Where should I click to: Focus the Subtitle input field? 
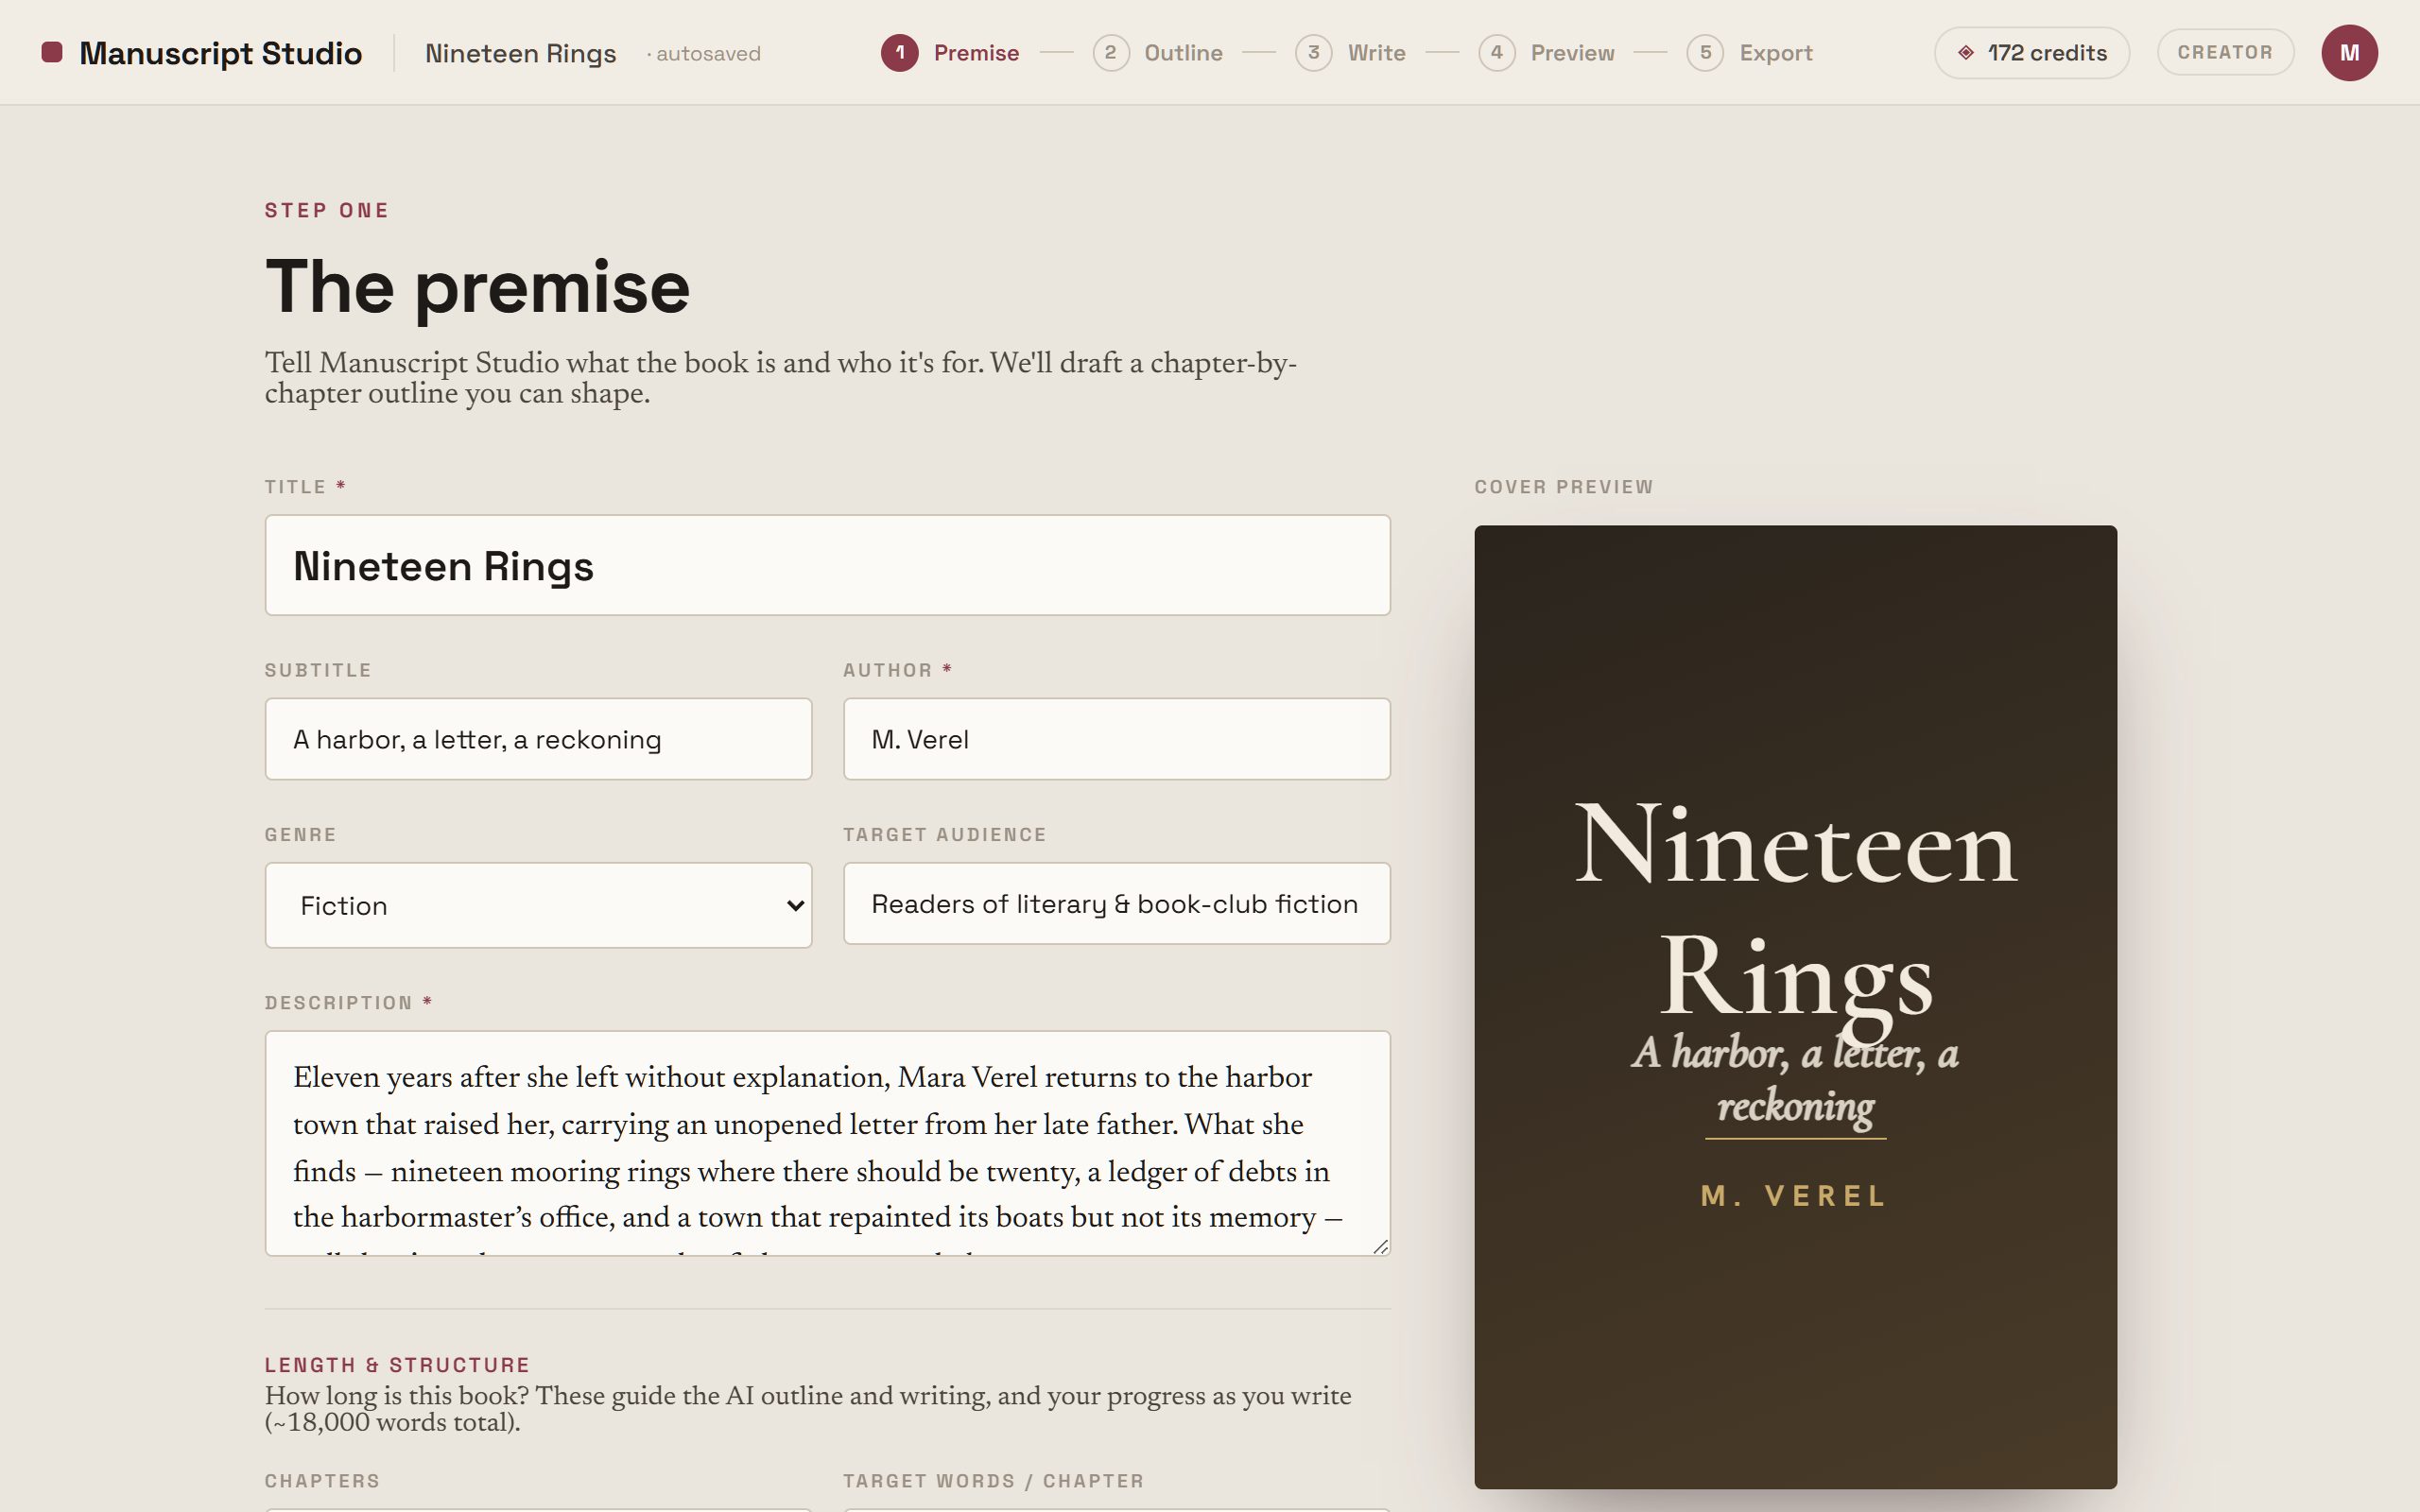pos(538,739)
